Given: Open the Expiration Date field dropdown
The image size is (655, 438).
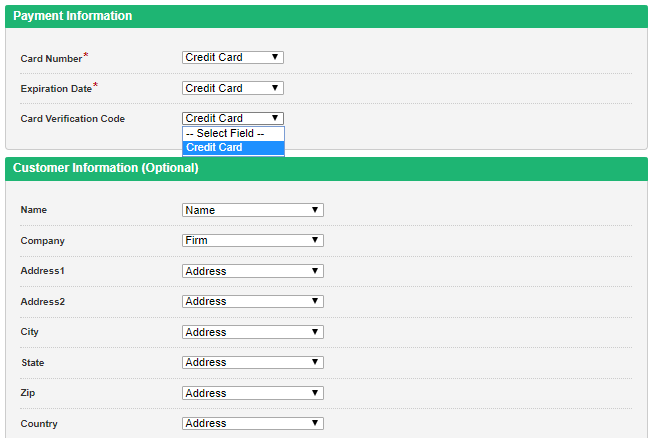Looking at the screenshot, I should coord(233,88).
